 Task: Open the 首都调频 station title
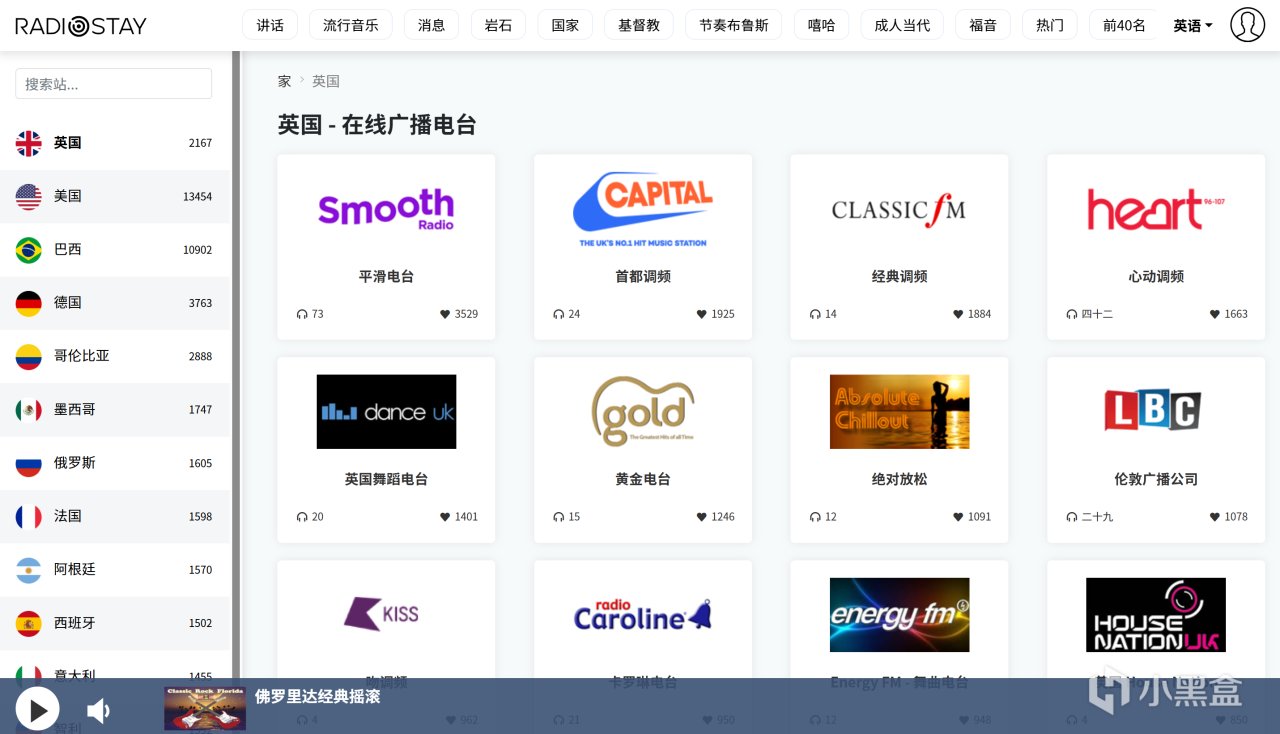point(643,276)
